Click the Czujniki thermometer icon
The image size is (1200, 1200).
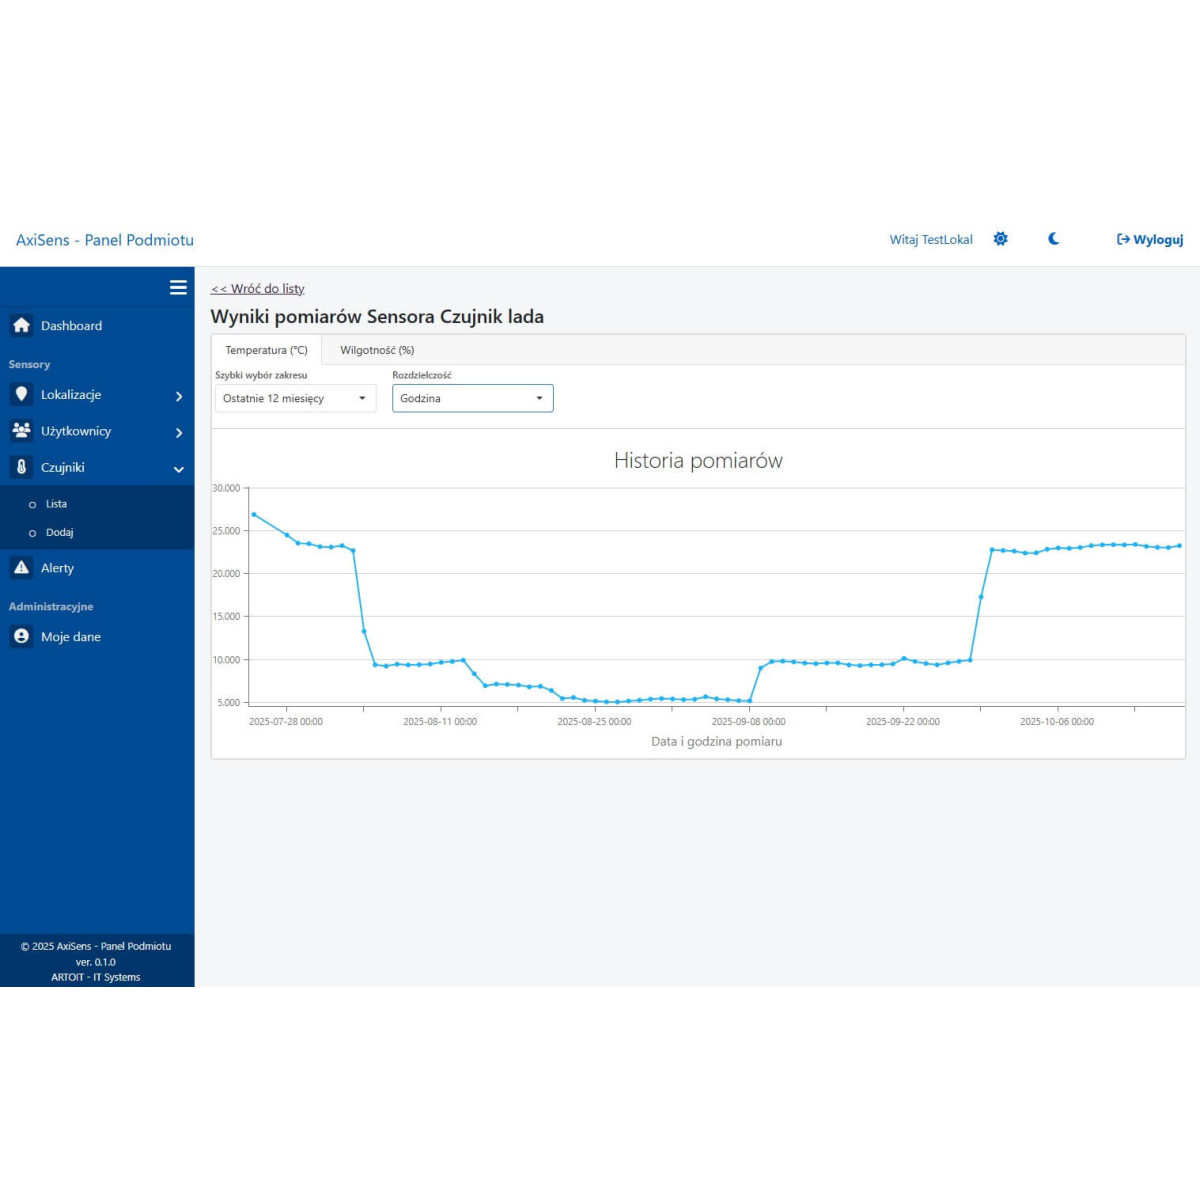(x=21, y=467)
